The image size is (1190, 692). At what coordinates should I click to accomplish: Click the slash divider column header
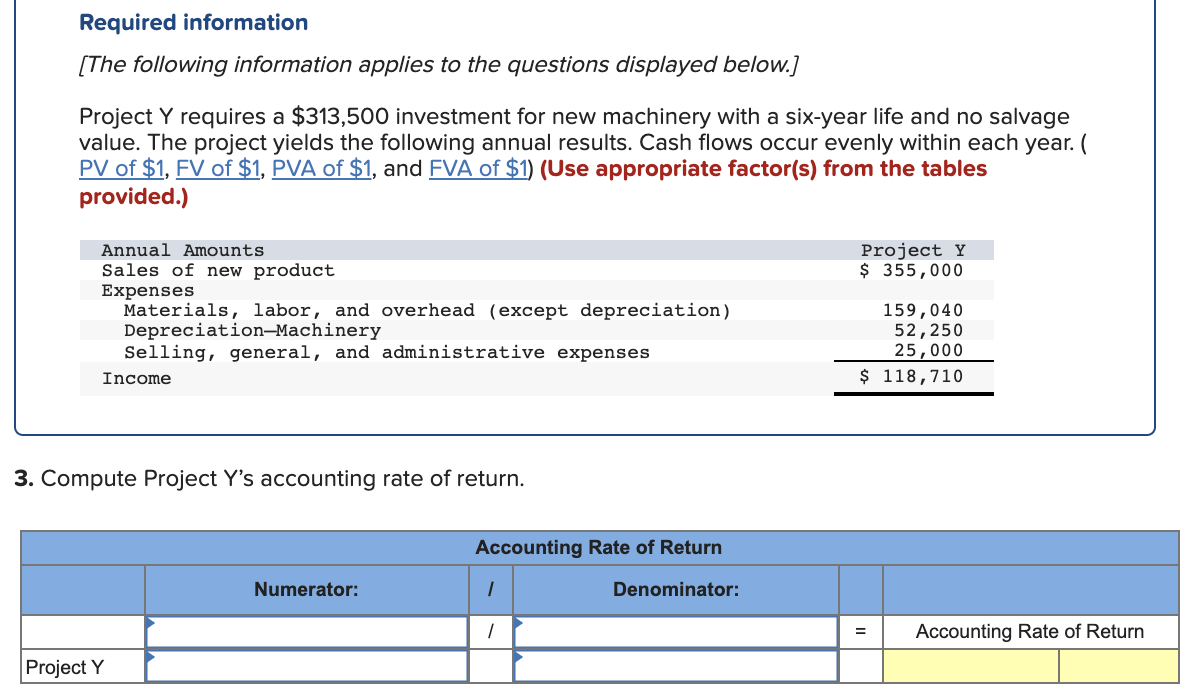pyautogui.click(x=490, y=590)
